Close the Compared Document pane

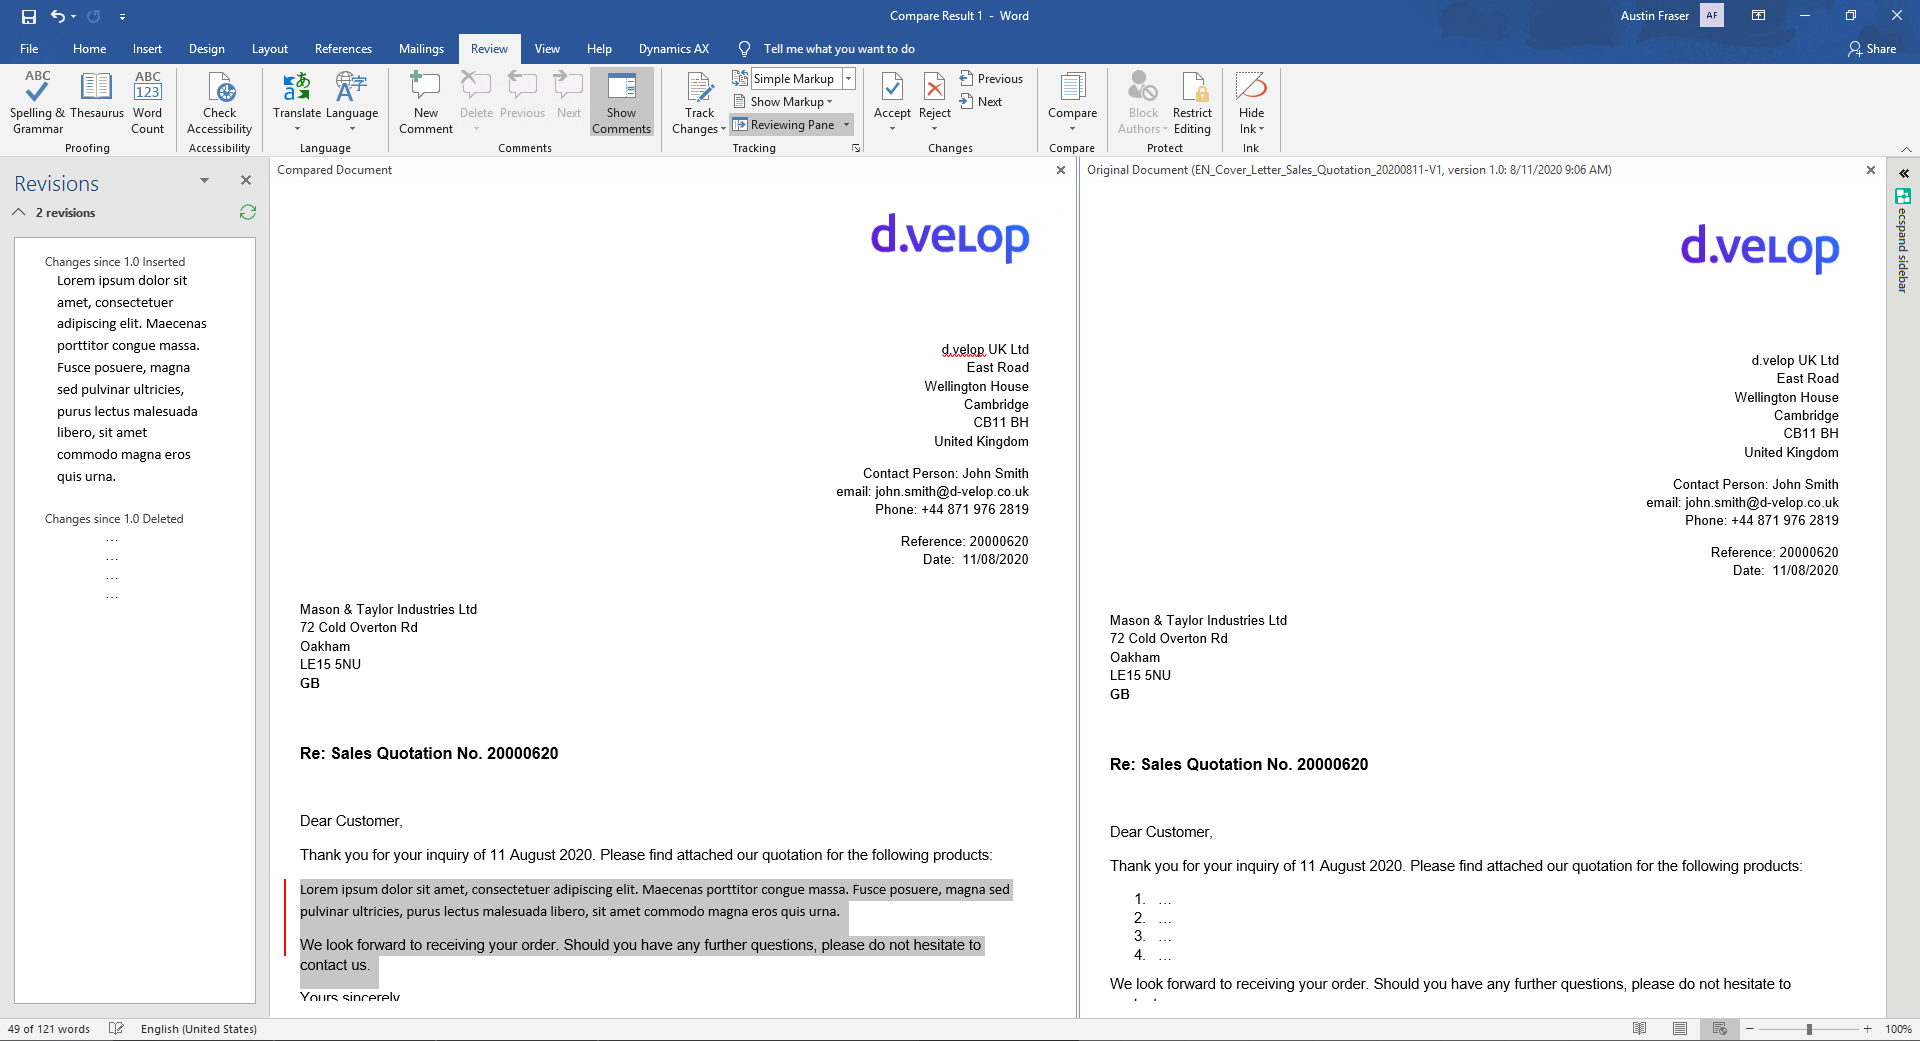pos(1061,170)
